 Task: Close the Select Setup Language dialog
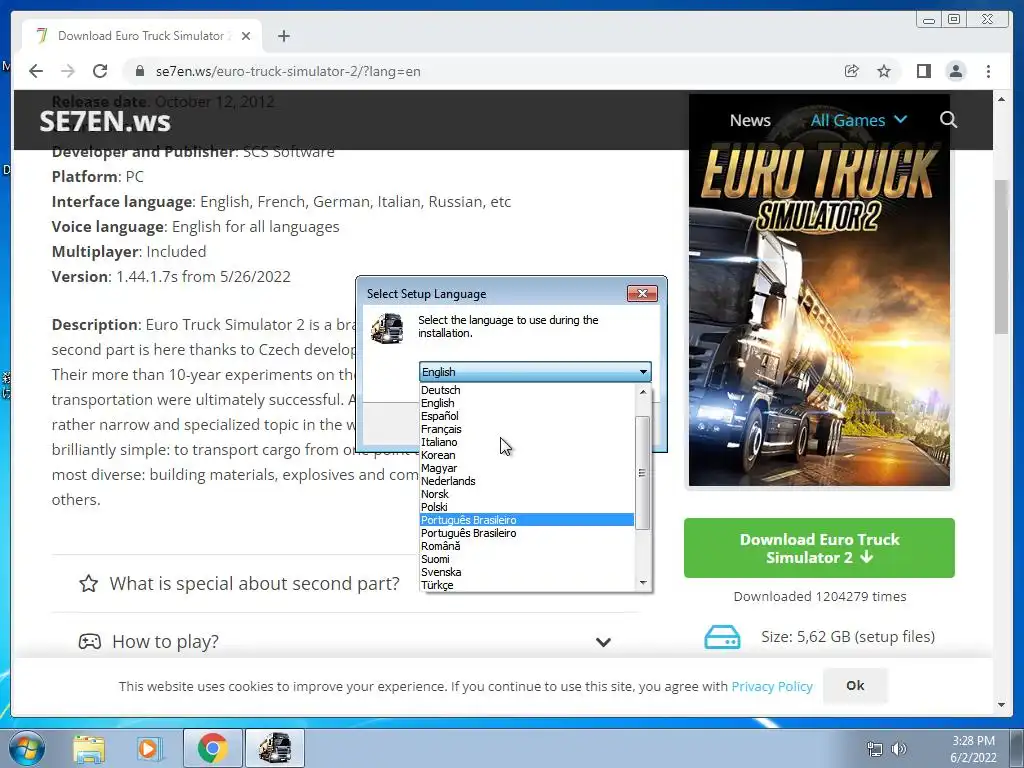pos(642,293)
